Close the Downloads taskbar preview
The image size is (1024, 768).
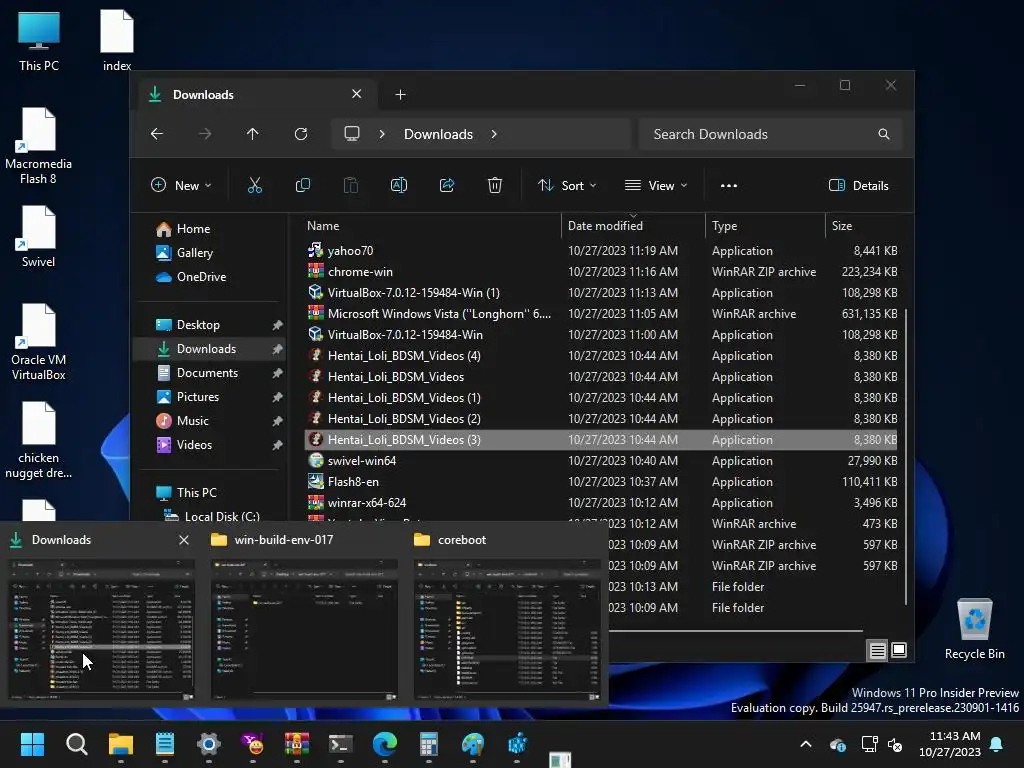184,540
